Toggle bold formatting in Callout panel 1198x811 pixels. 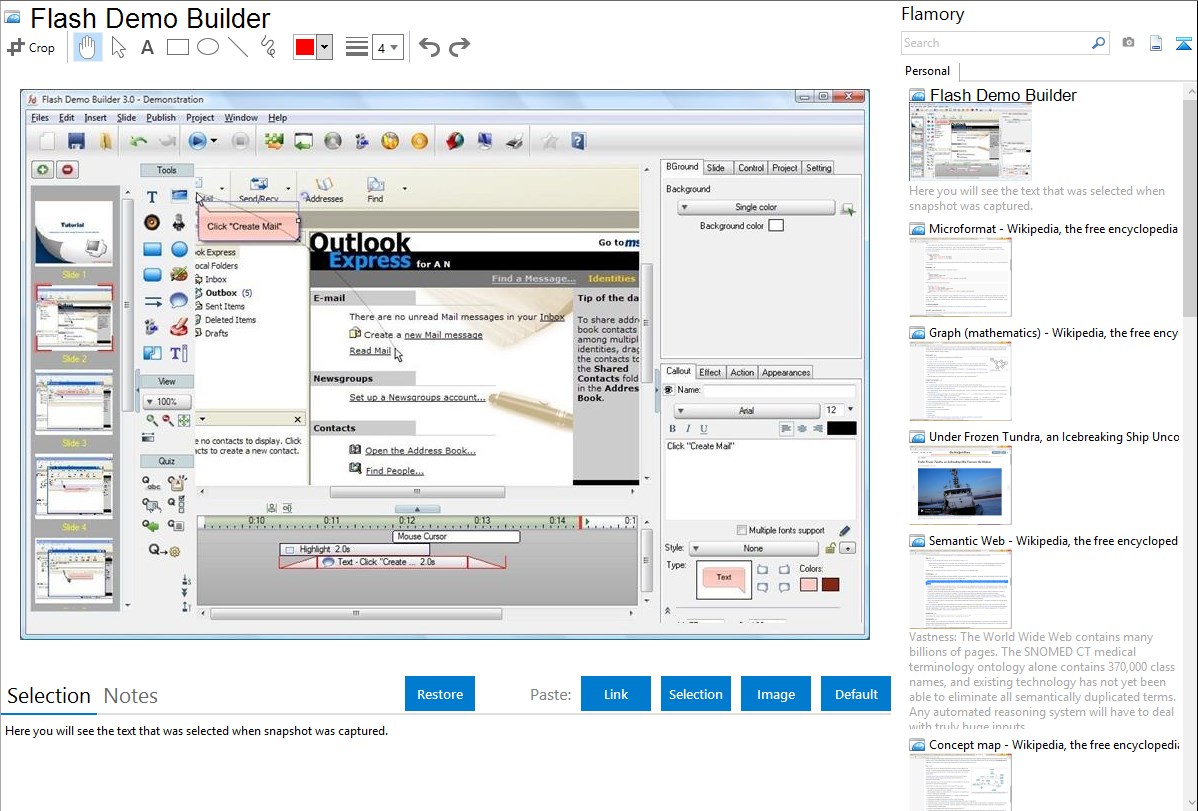click(x=672, y=429)
